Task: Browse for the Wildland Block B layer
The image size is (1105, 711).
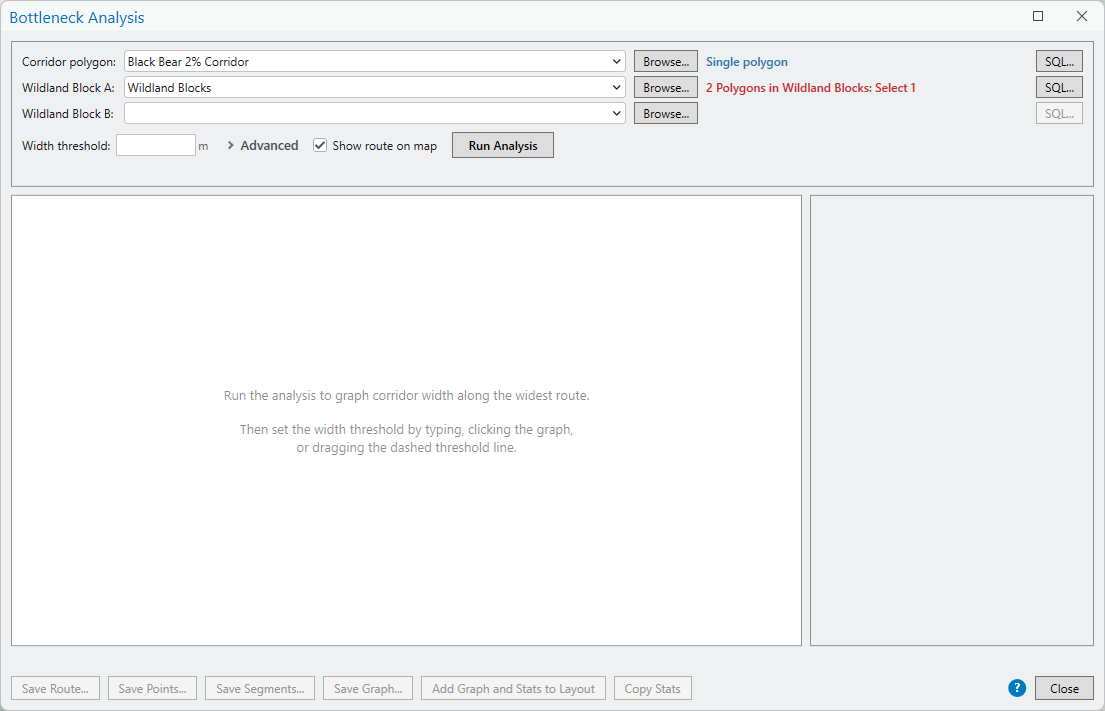Action: click(x=665, y=113)
